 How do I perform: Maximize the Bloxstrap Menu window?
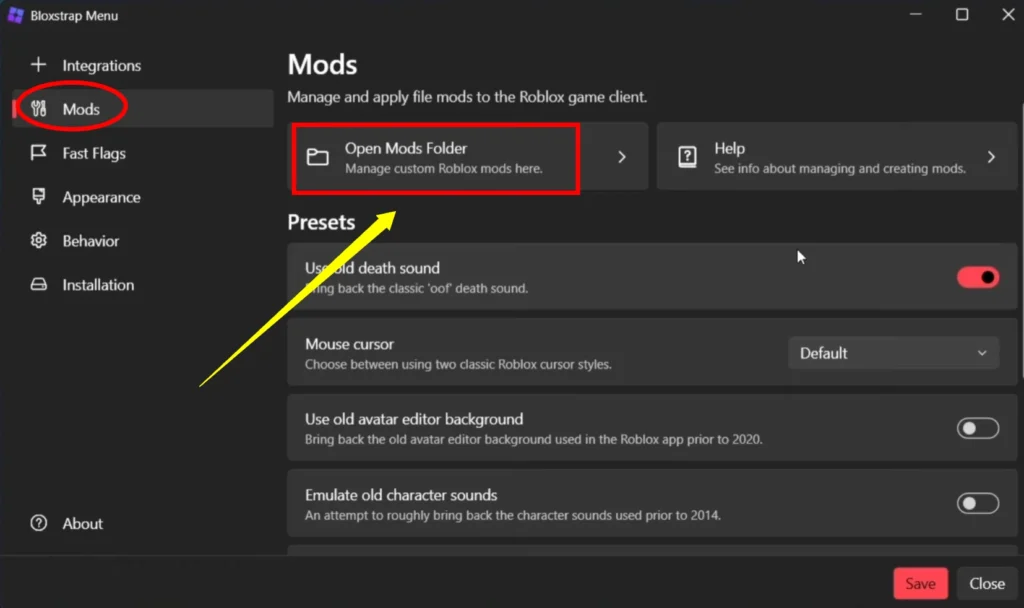coord(962,14)
